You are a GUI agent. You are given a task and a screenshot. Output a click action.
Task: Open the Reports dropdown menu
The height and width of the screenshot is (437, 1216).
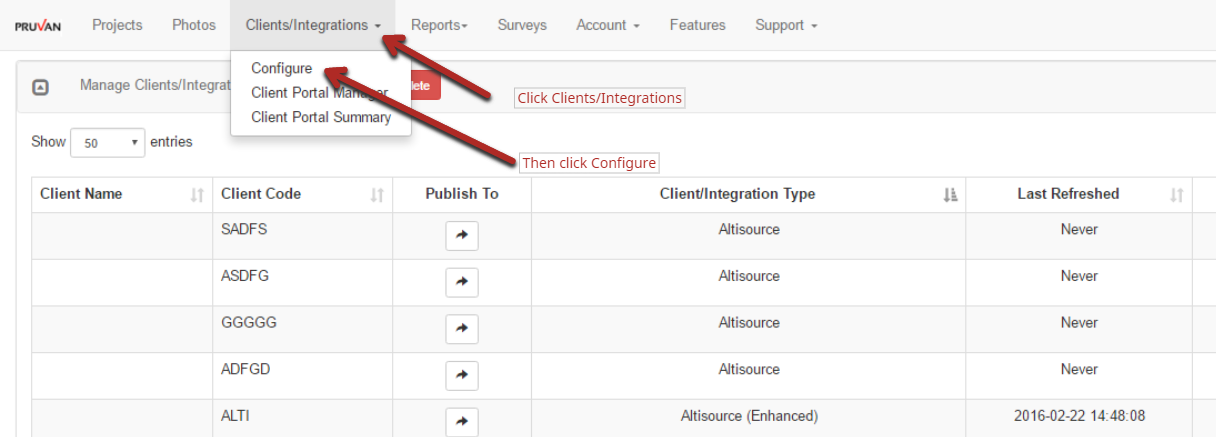(439, 25)
